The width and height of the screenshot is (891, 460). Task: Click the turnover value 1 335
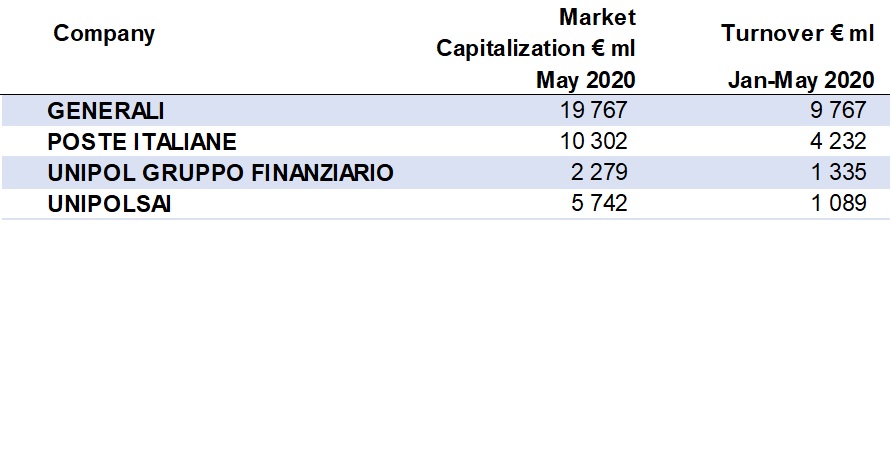838,173
